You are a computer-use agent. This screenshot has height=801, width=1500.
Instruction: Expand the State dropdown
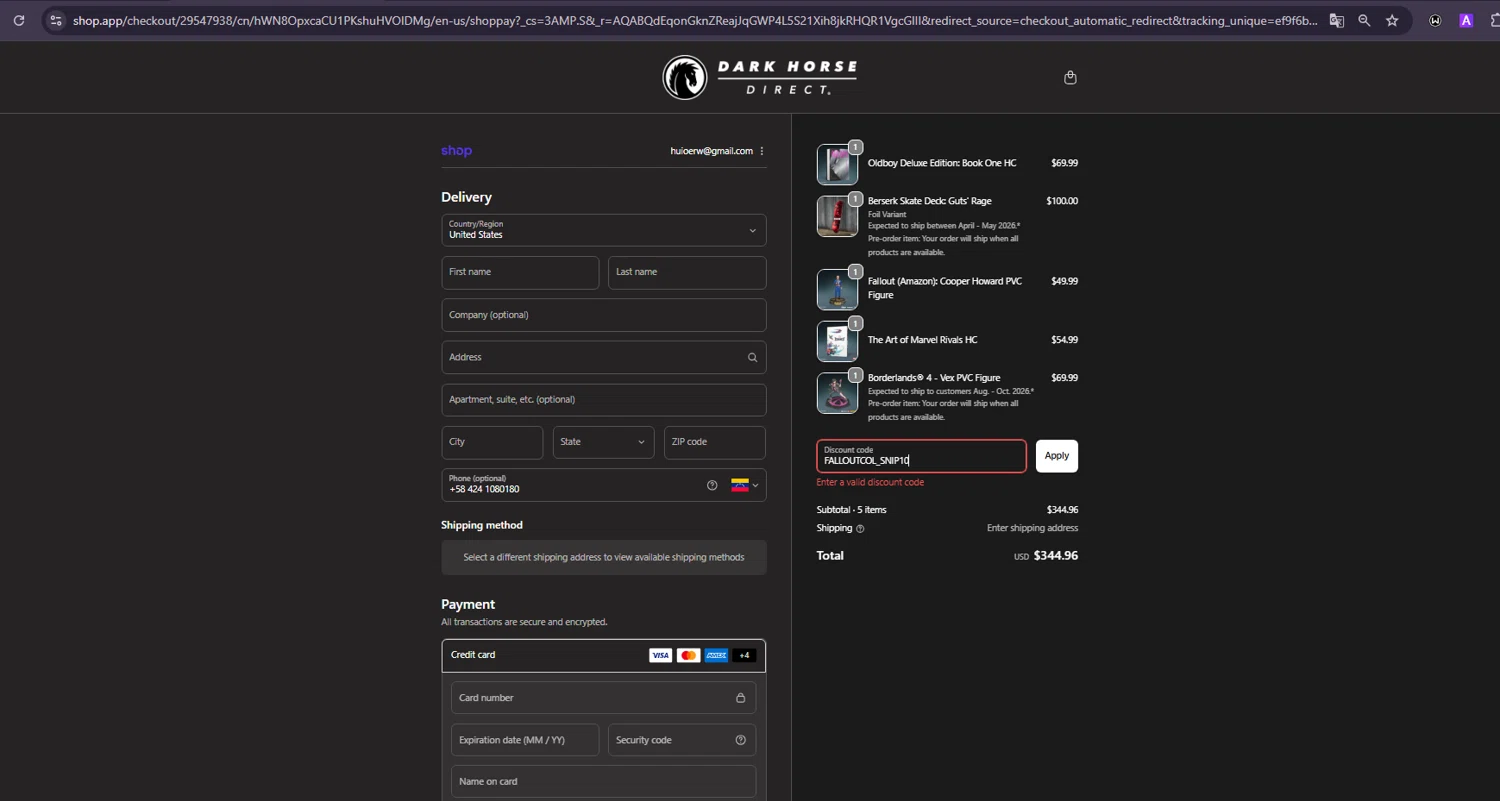pyautogui.click(x=604, y=442)
